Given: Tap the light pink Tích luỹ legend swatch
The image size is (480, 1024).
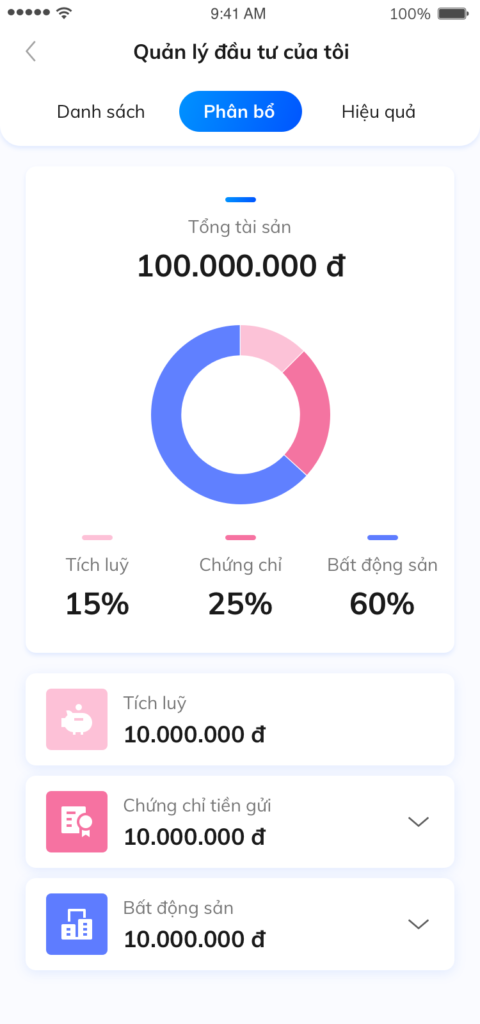Looking at the screenshot, I should 97,537.
